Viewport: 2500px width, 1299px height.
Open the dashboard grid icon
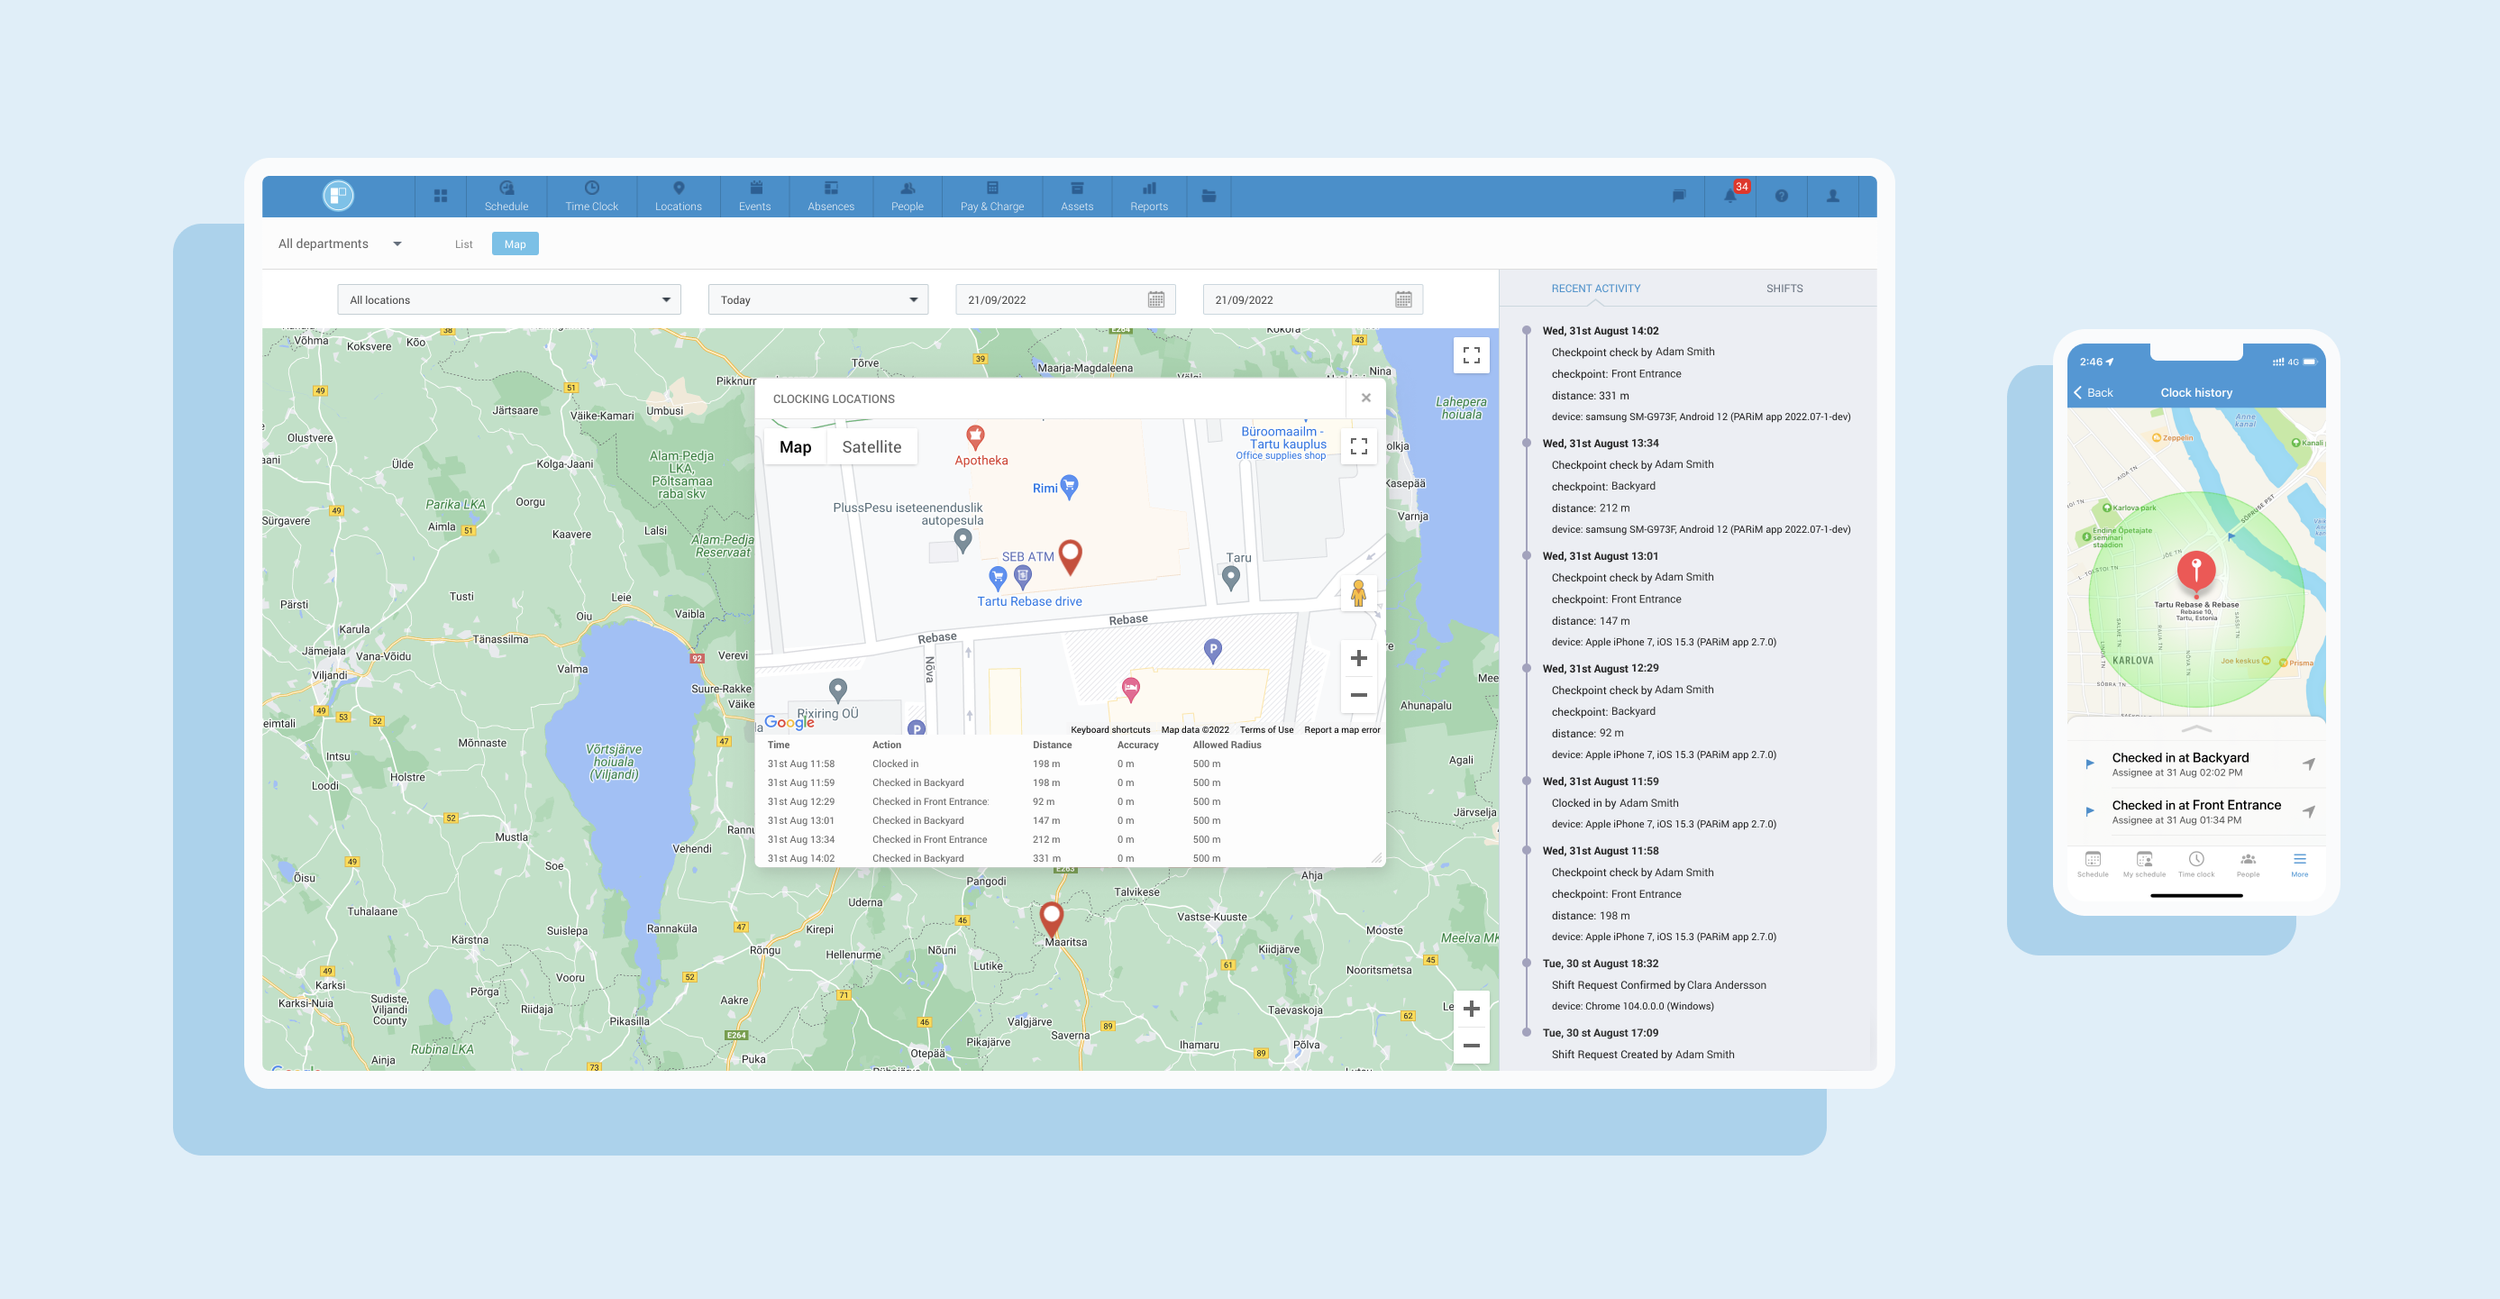pos(440,196)
